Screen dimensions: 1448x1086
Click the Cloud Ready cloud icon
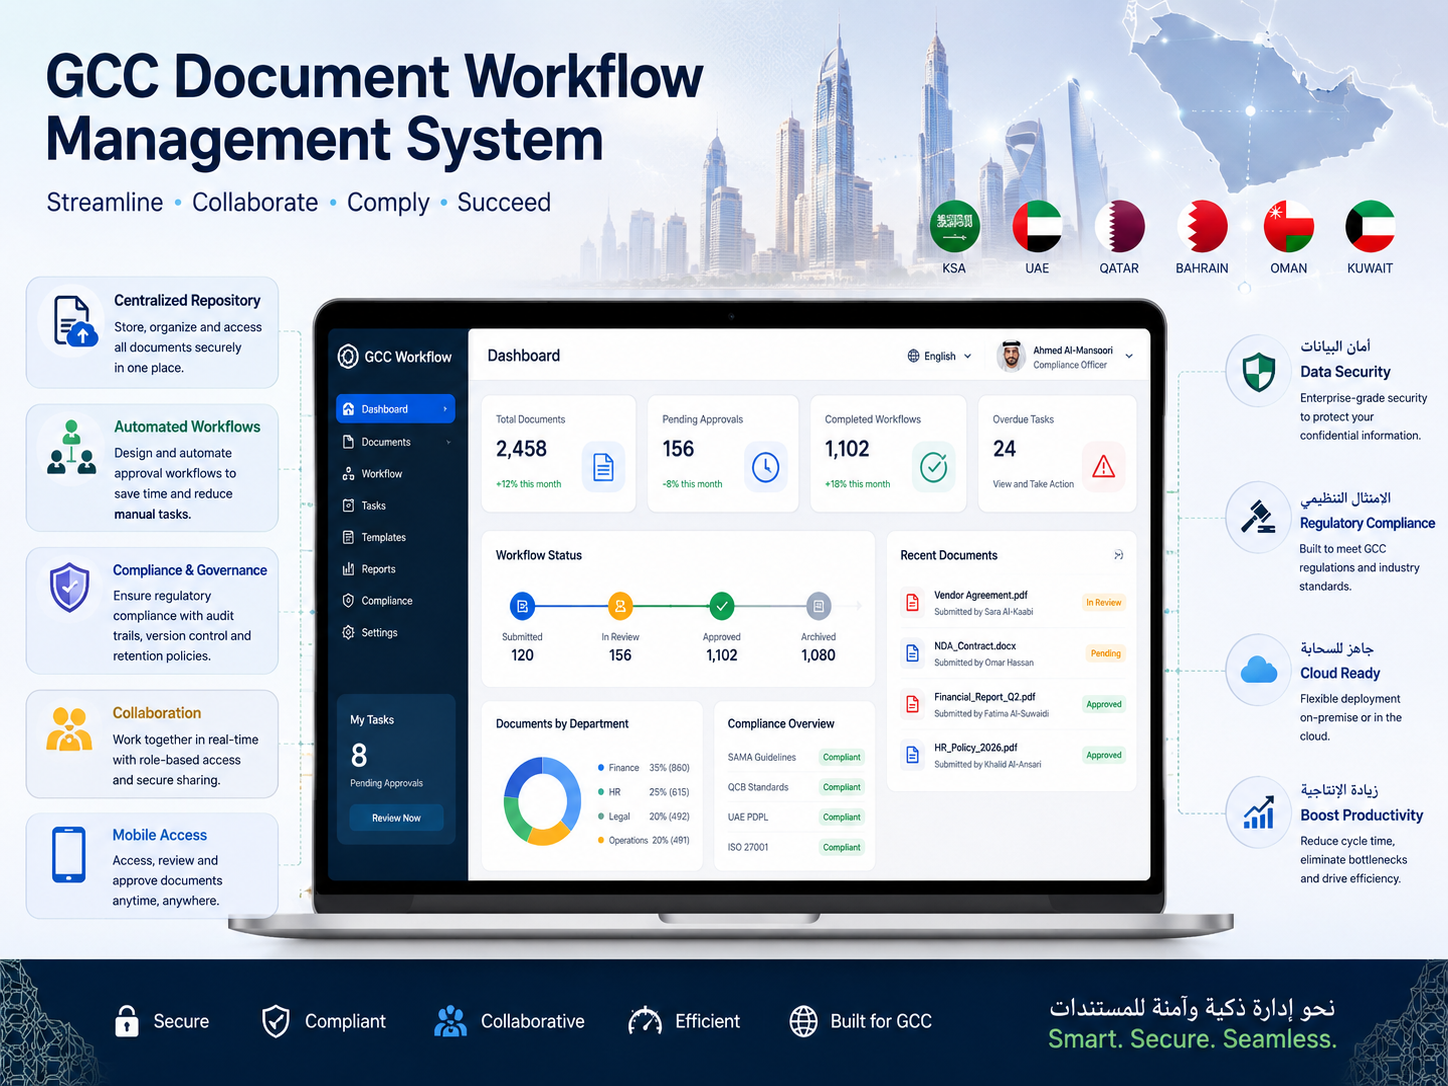1259,670
